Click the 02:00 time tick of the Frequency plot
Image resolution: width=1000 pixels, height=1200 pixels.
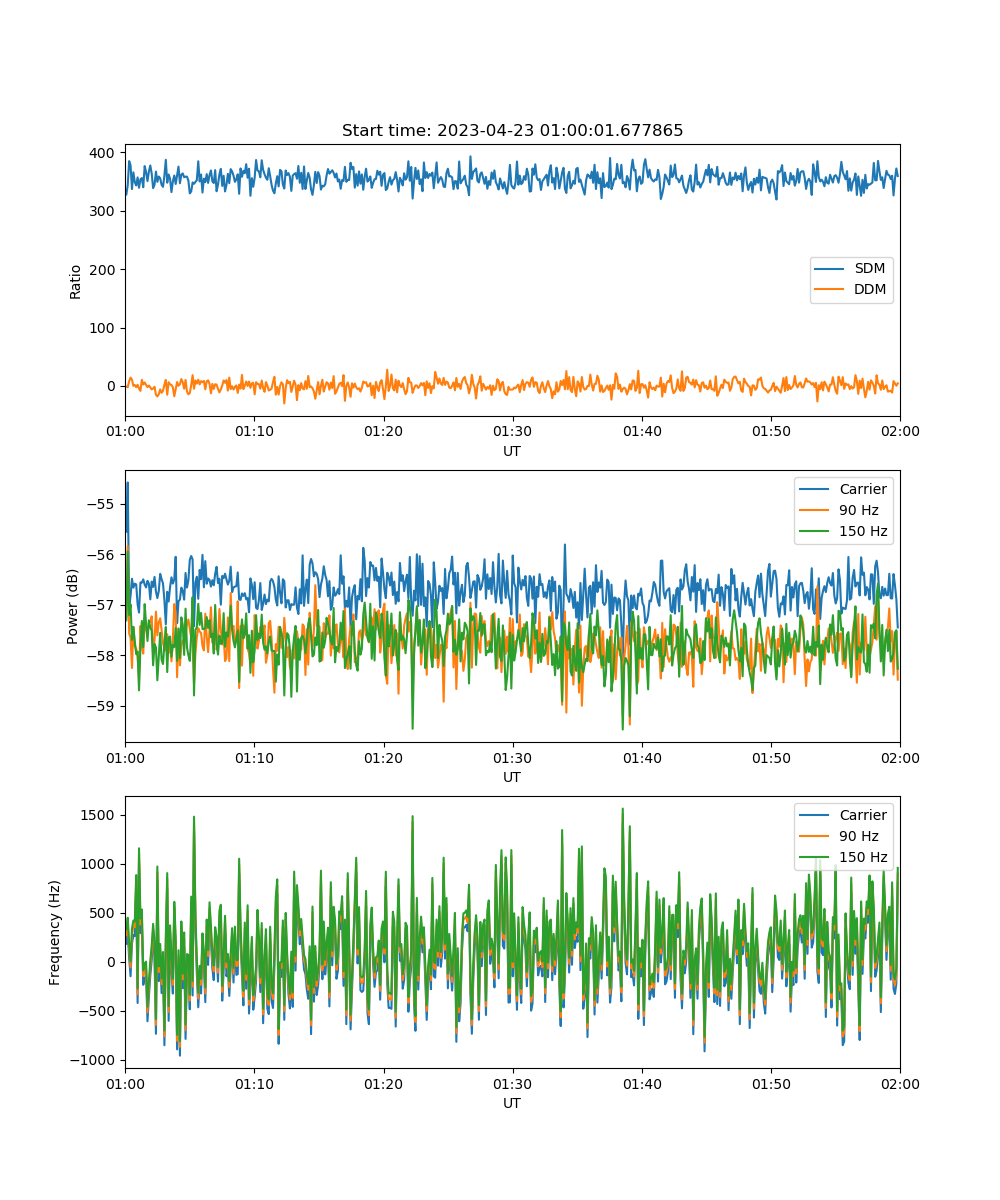[899, 1083]
